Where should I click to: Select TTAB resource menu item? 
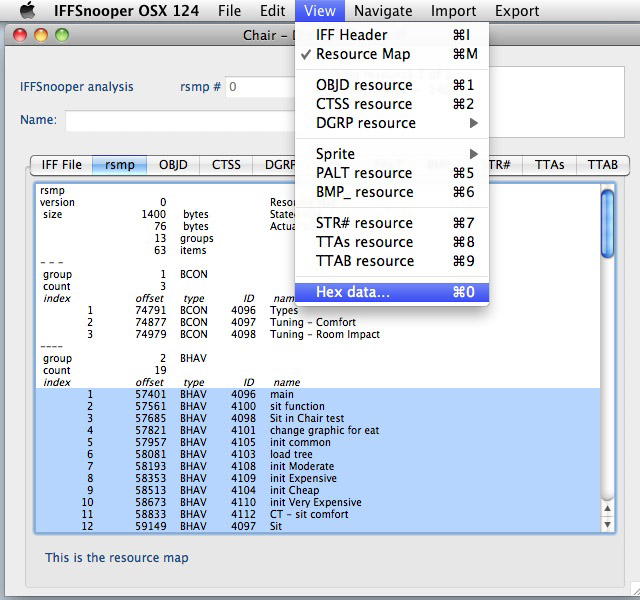[x=392, y=261]
